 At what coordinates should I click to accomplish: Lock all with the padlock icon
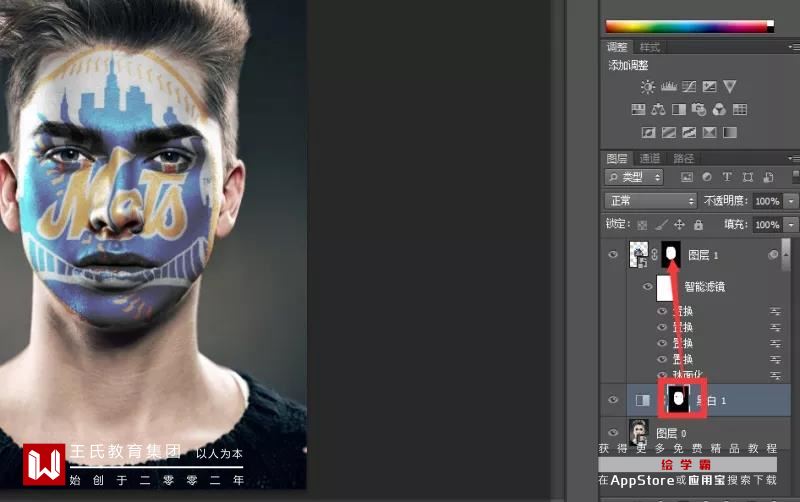pos(698,224)
